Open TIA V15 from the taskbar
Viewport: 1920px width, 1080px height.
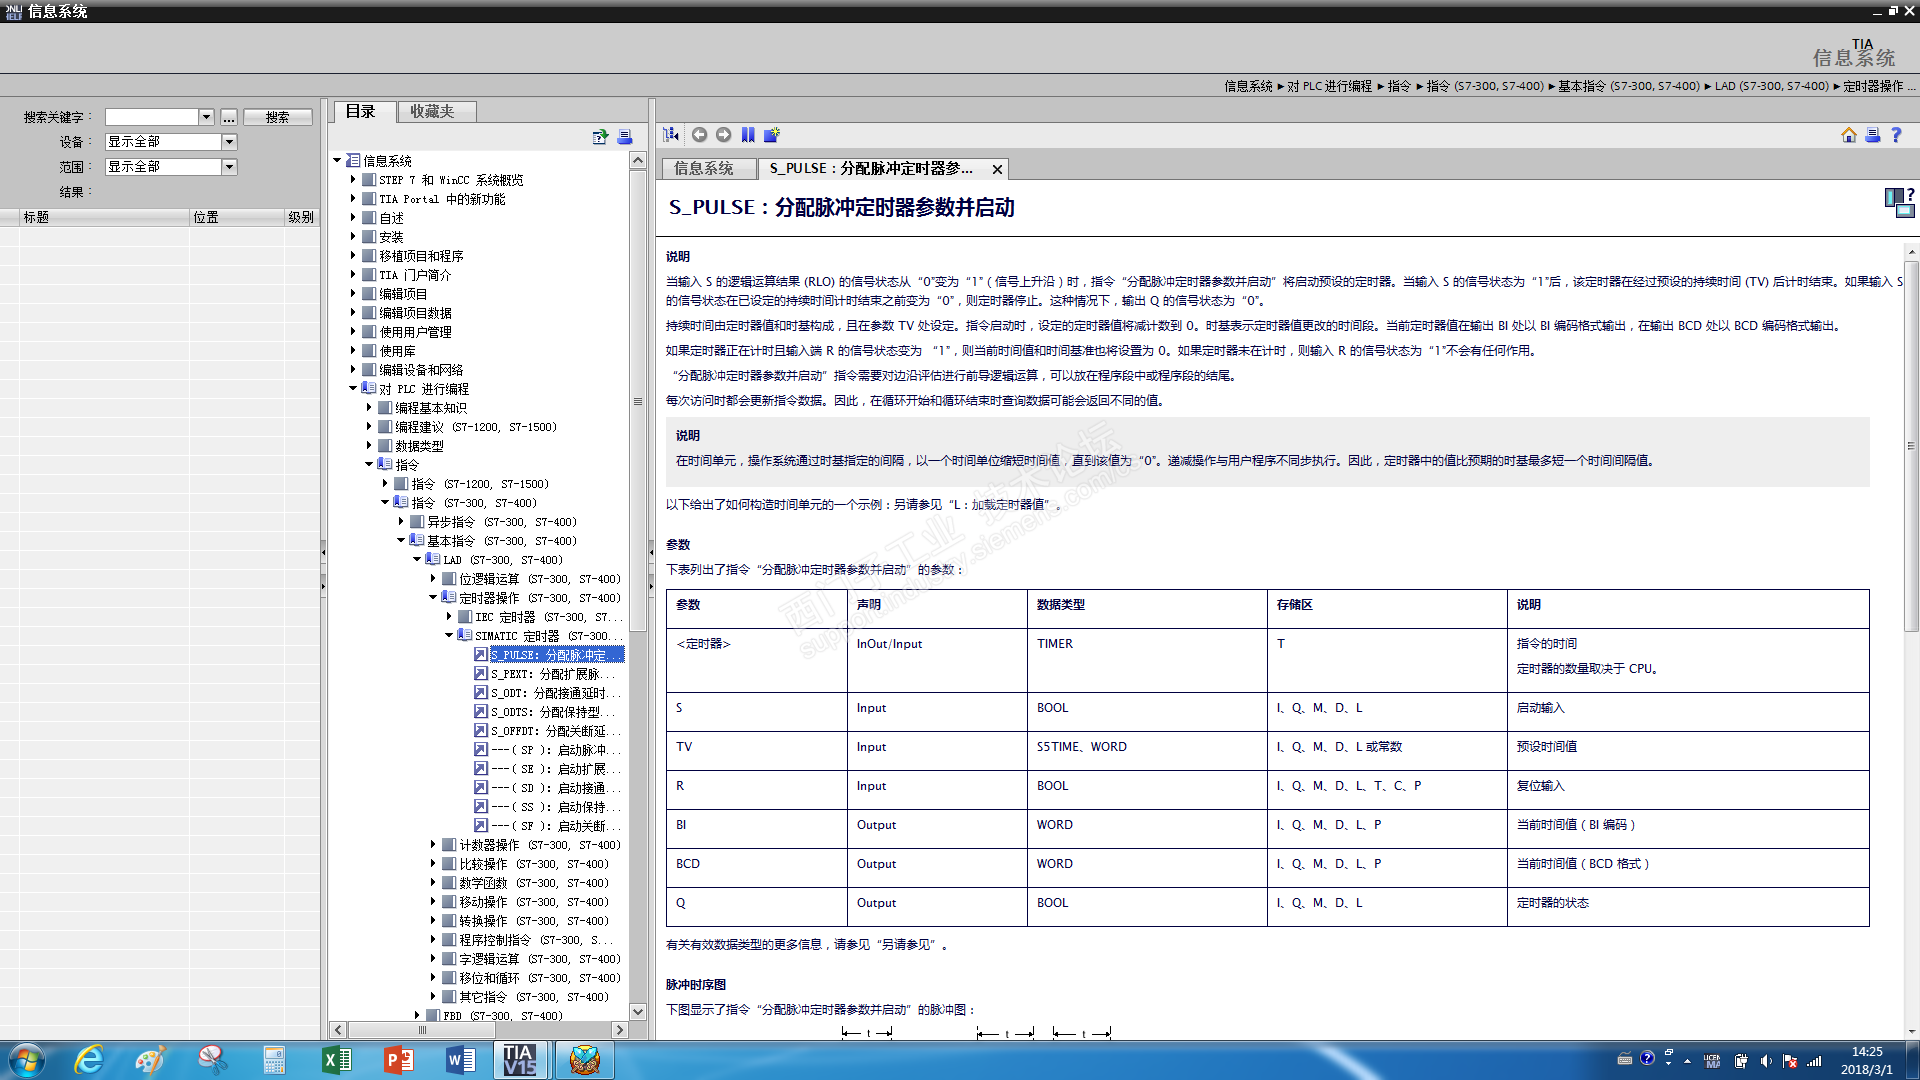coord(520,1059)
